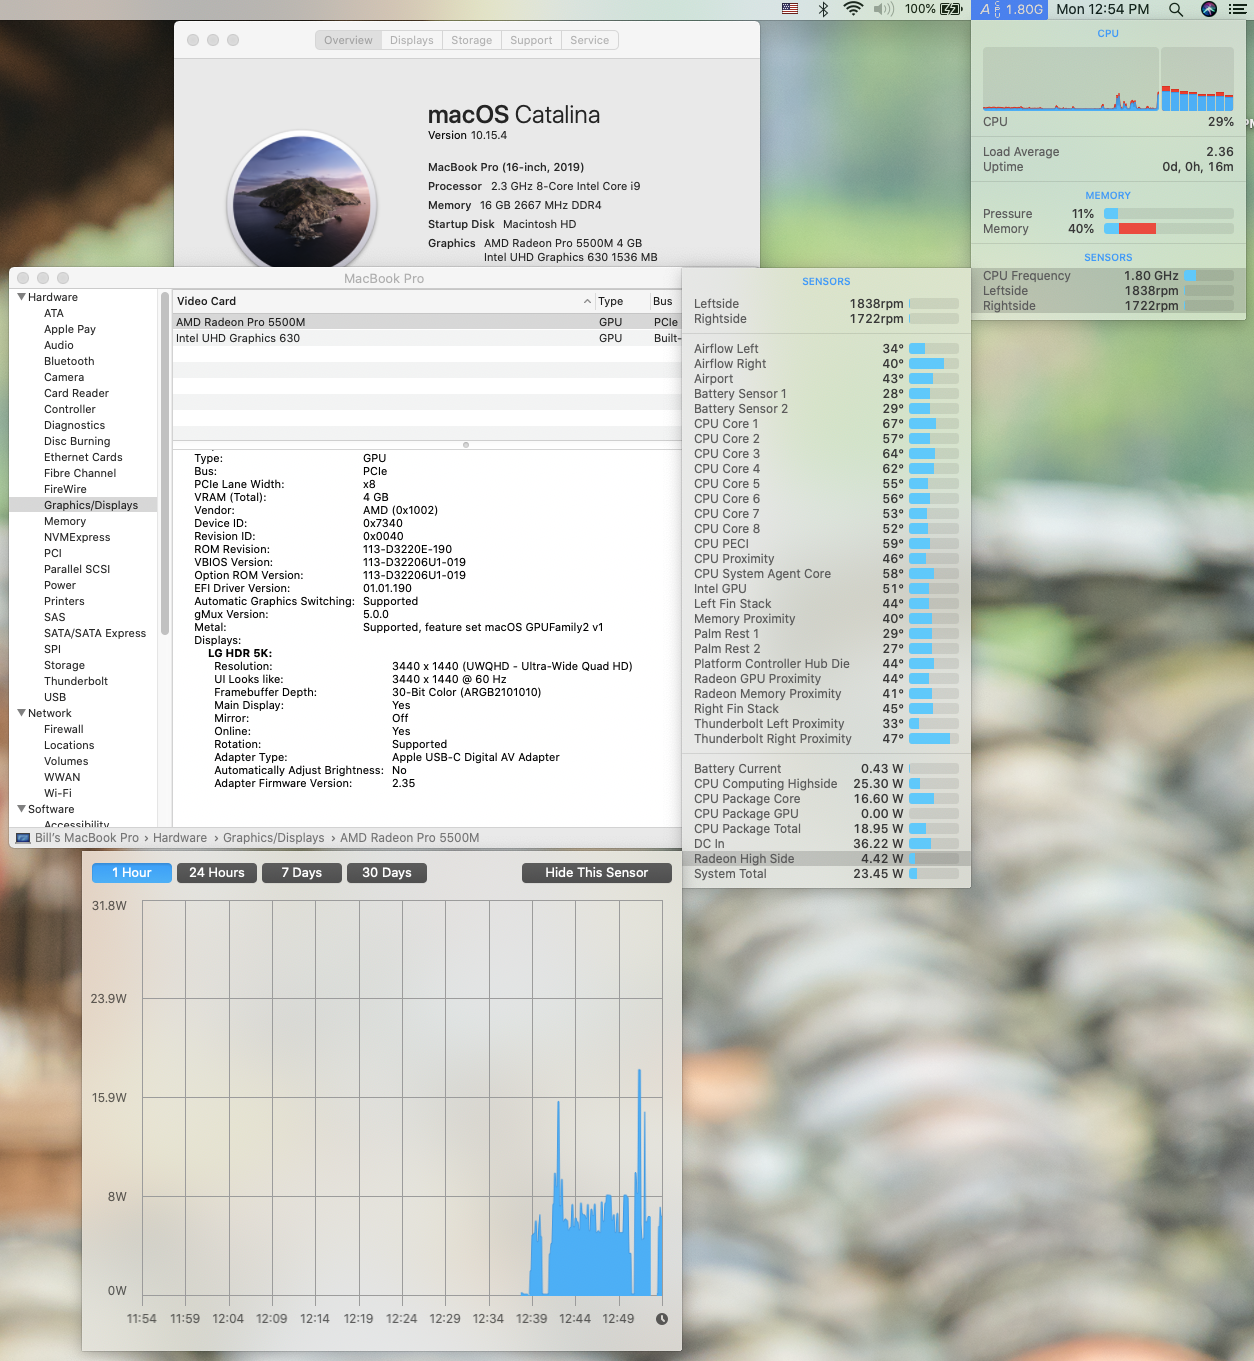The image size is (1254, 1361).
Task: Open the Wi-Fi status menu icon
Action: [853, 9]
